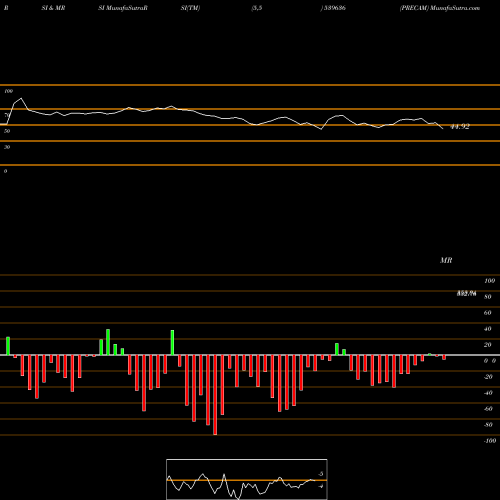The image size is (500, 500).
Task: Click the 30 label on the RSI axis
Action: pos(7,147)
